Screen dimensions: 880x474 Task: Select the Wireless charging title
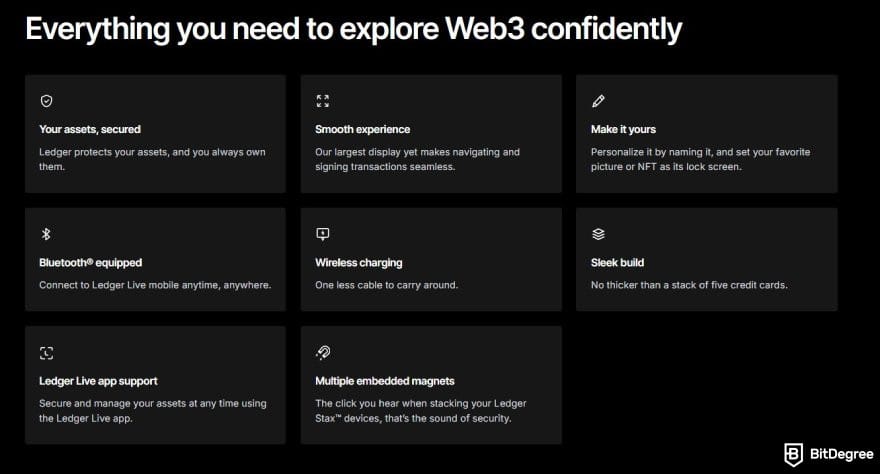tap(359, 263)
